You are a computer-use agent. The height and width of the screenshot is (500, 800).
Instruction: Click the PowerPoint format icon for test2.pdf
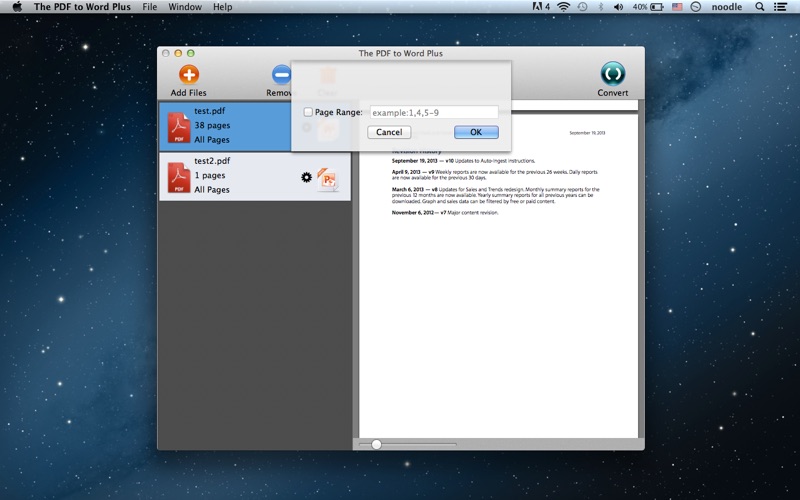(x=328, y=179)
